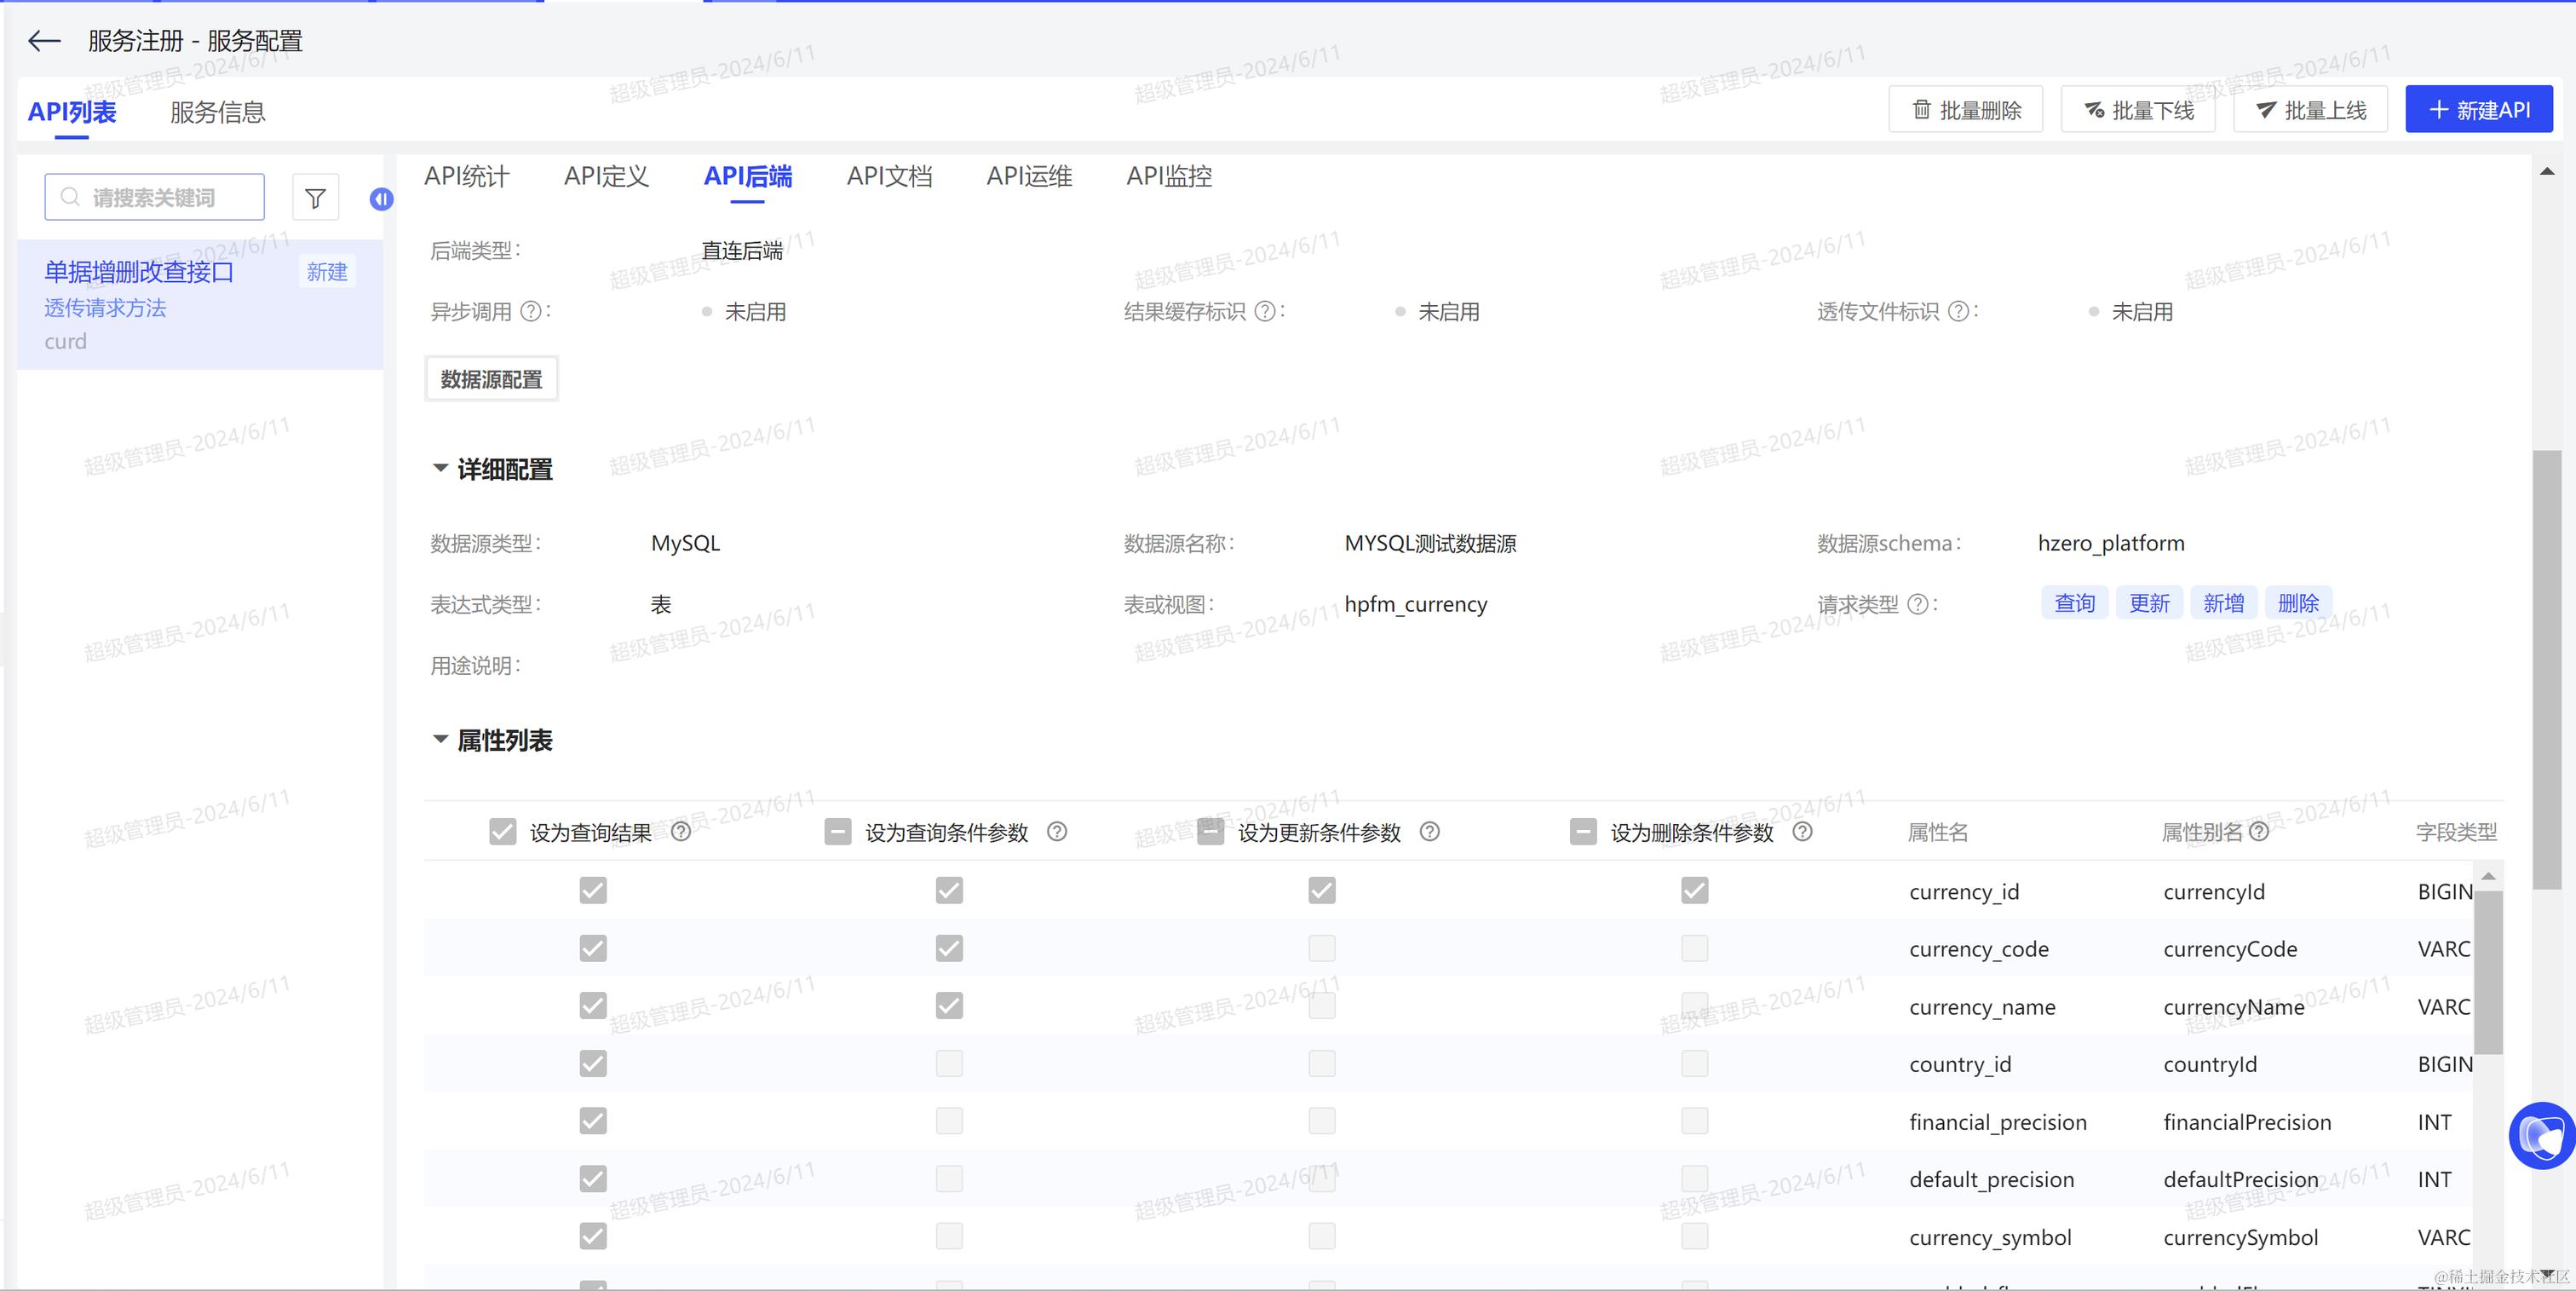This screenshot has height=1291, width=2576.
Task: Focus the keyword search input field
Action: click(x=155, y=197)
